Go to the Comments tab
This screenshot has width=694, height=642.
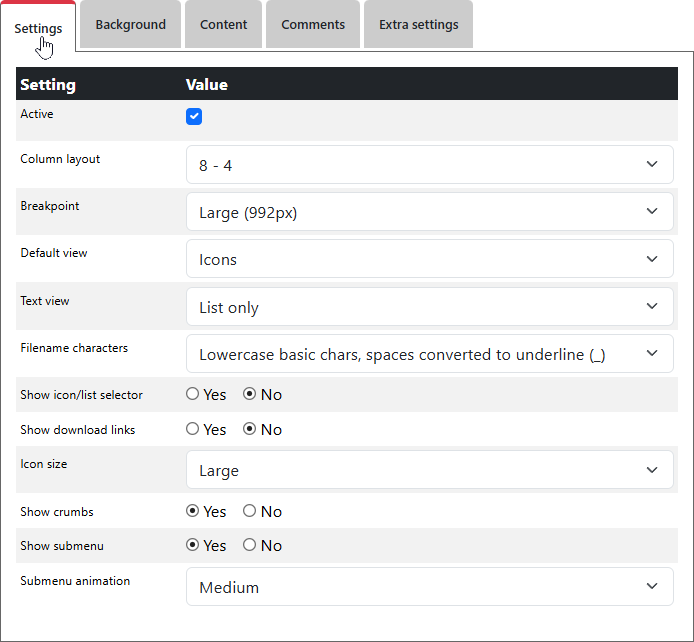pos(312,25)
